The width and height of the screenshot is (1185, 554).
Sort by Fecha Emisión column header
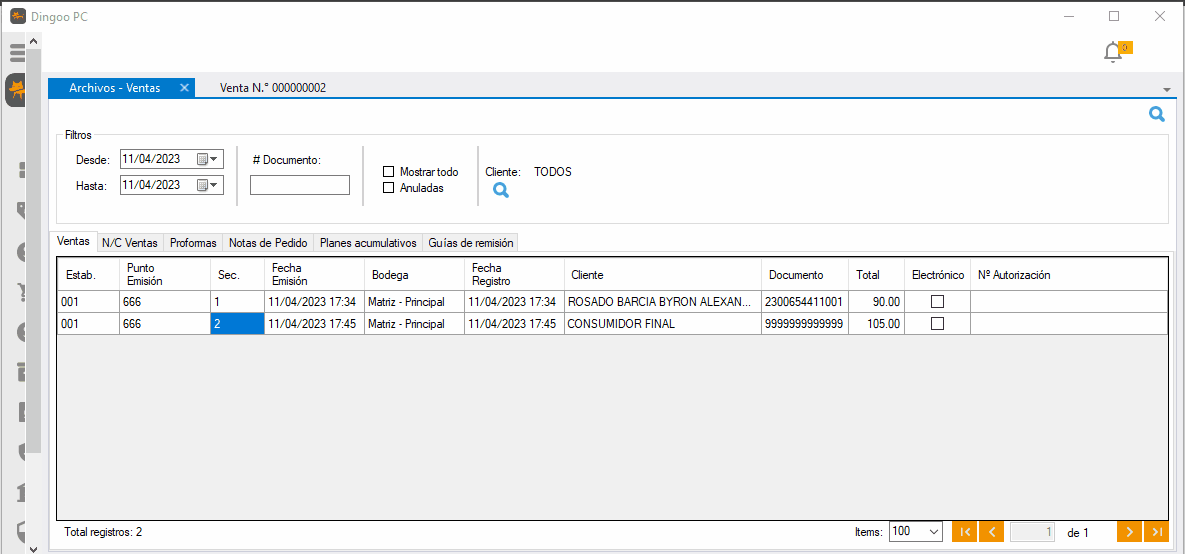point(314,274)
